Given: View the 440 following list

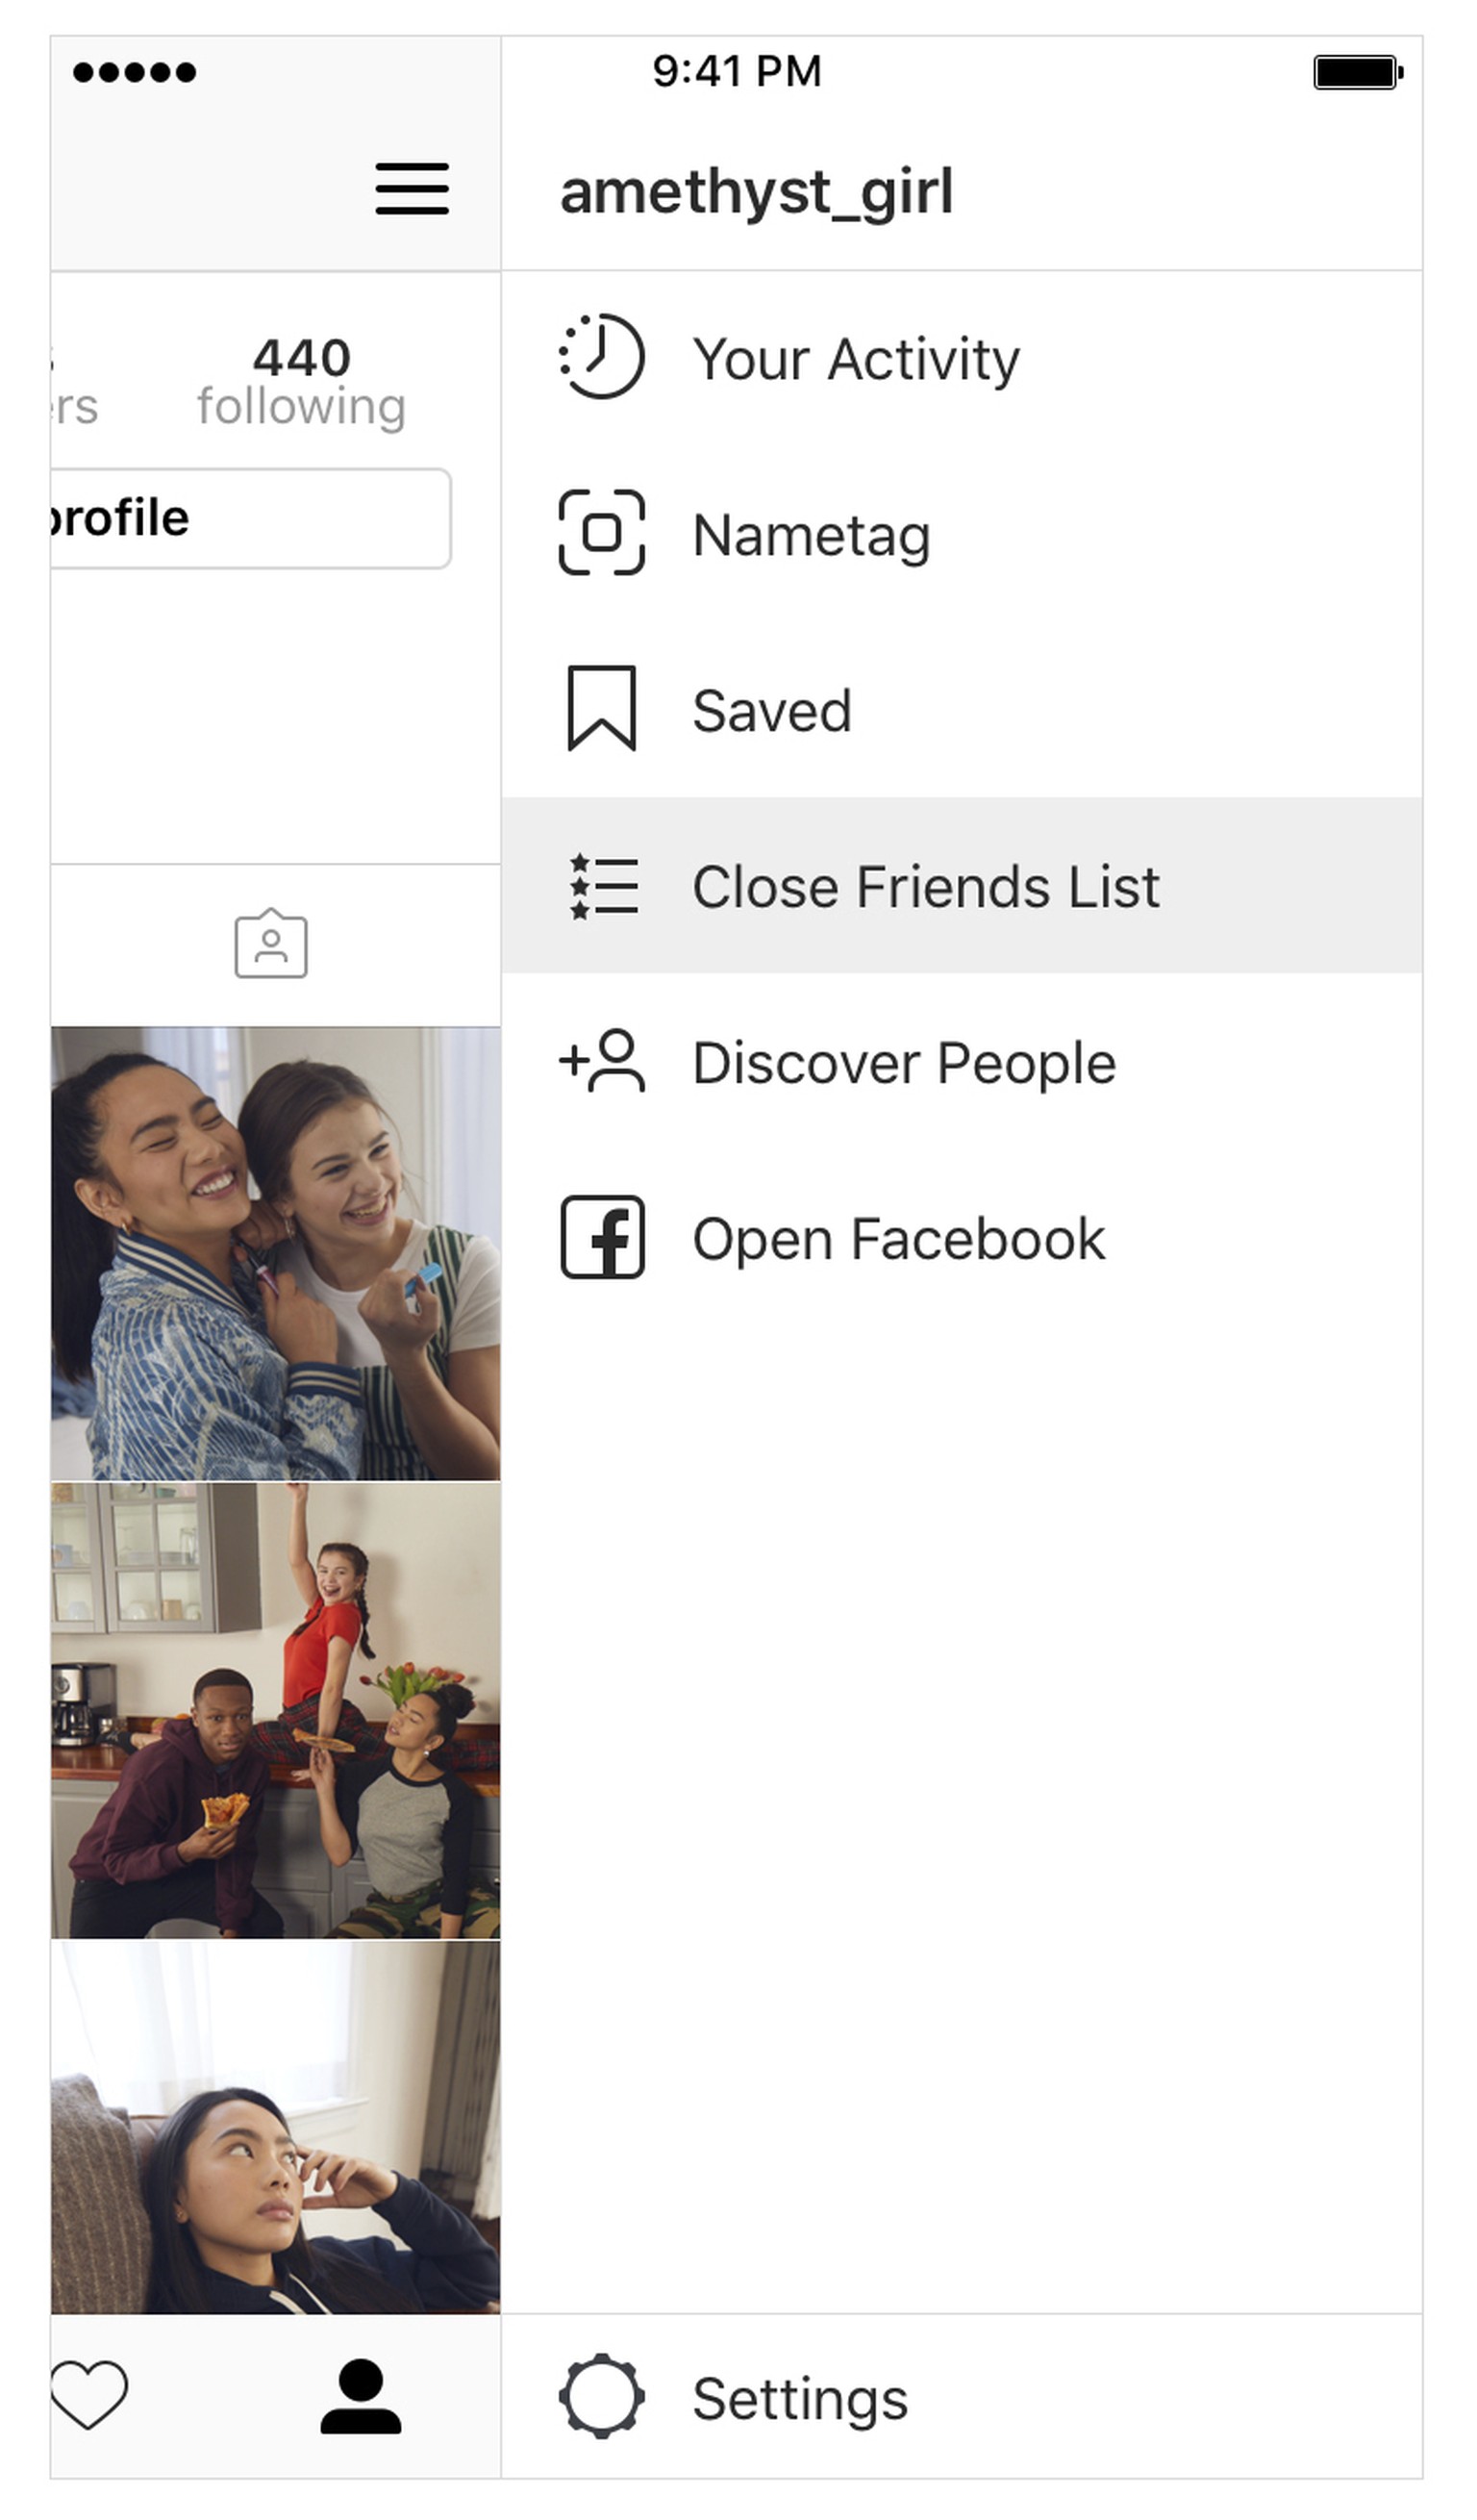Looking at the screenshot, I should pos(301,382).
